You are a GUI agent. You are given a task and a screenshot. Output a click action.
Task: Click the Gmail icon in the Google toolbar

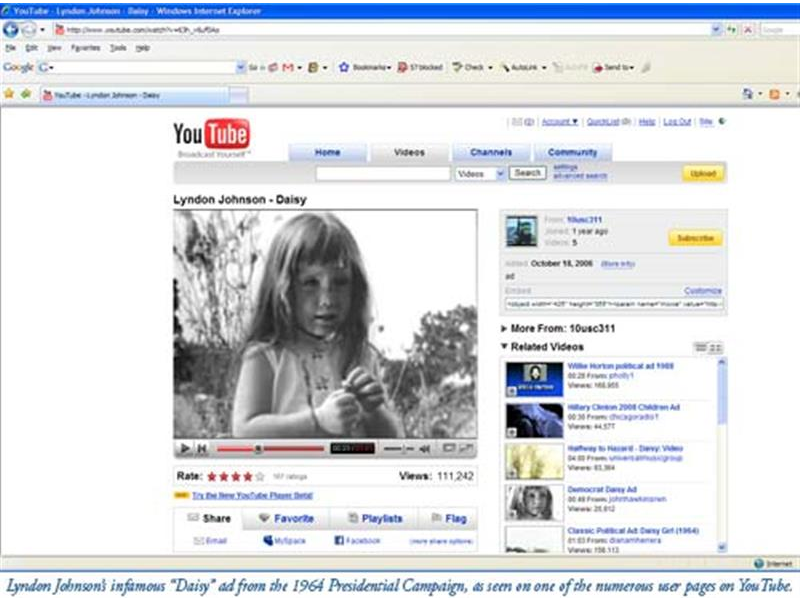tap(288, 67)
